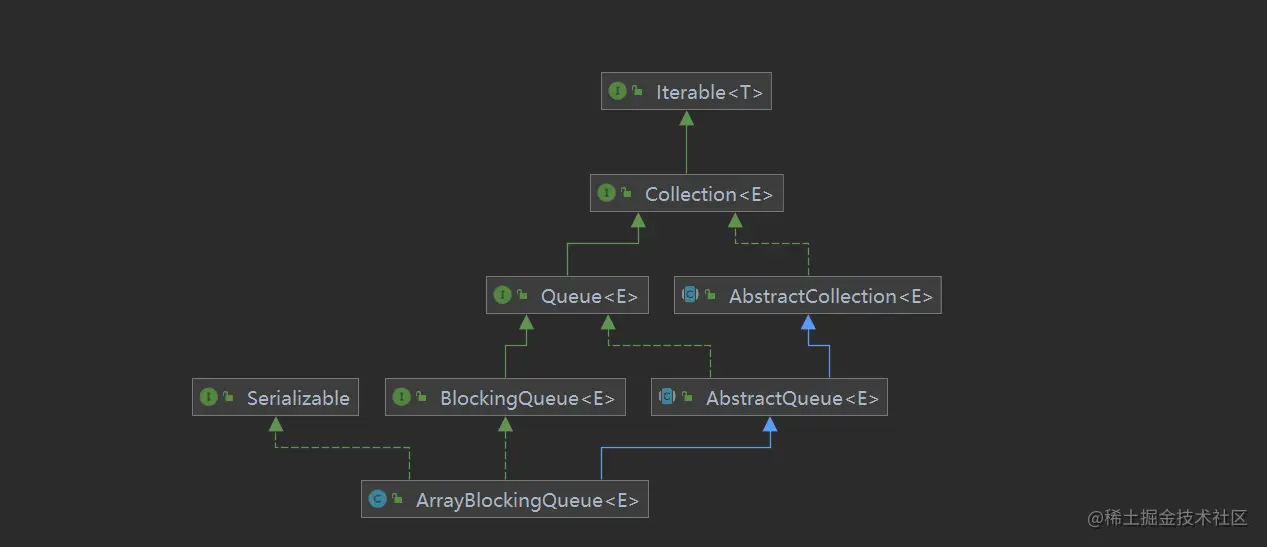Select the ArrayBlockingQueue<E> node label
Screen dimensions: 1267x547
(x=527, y=500)
